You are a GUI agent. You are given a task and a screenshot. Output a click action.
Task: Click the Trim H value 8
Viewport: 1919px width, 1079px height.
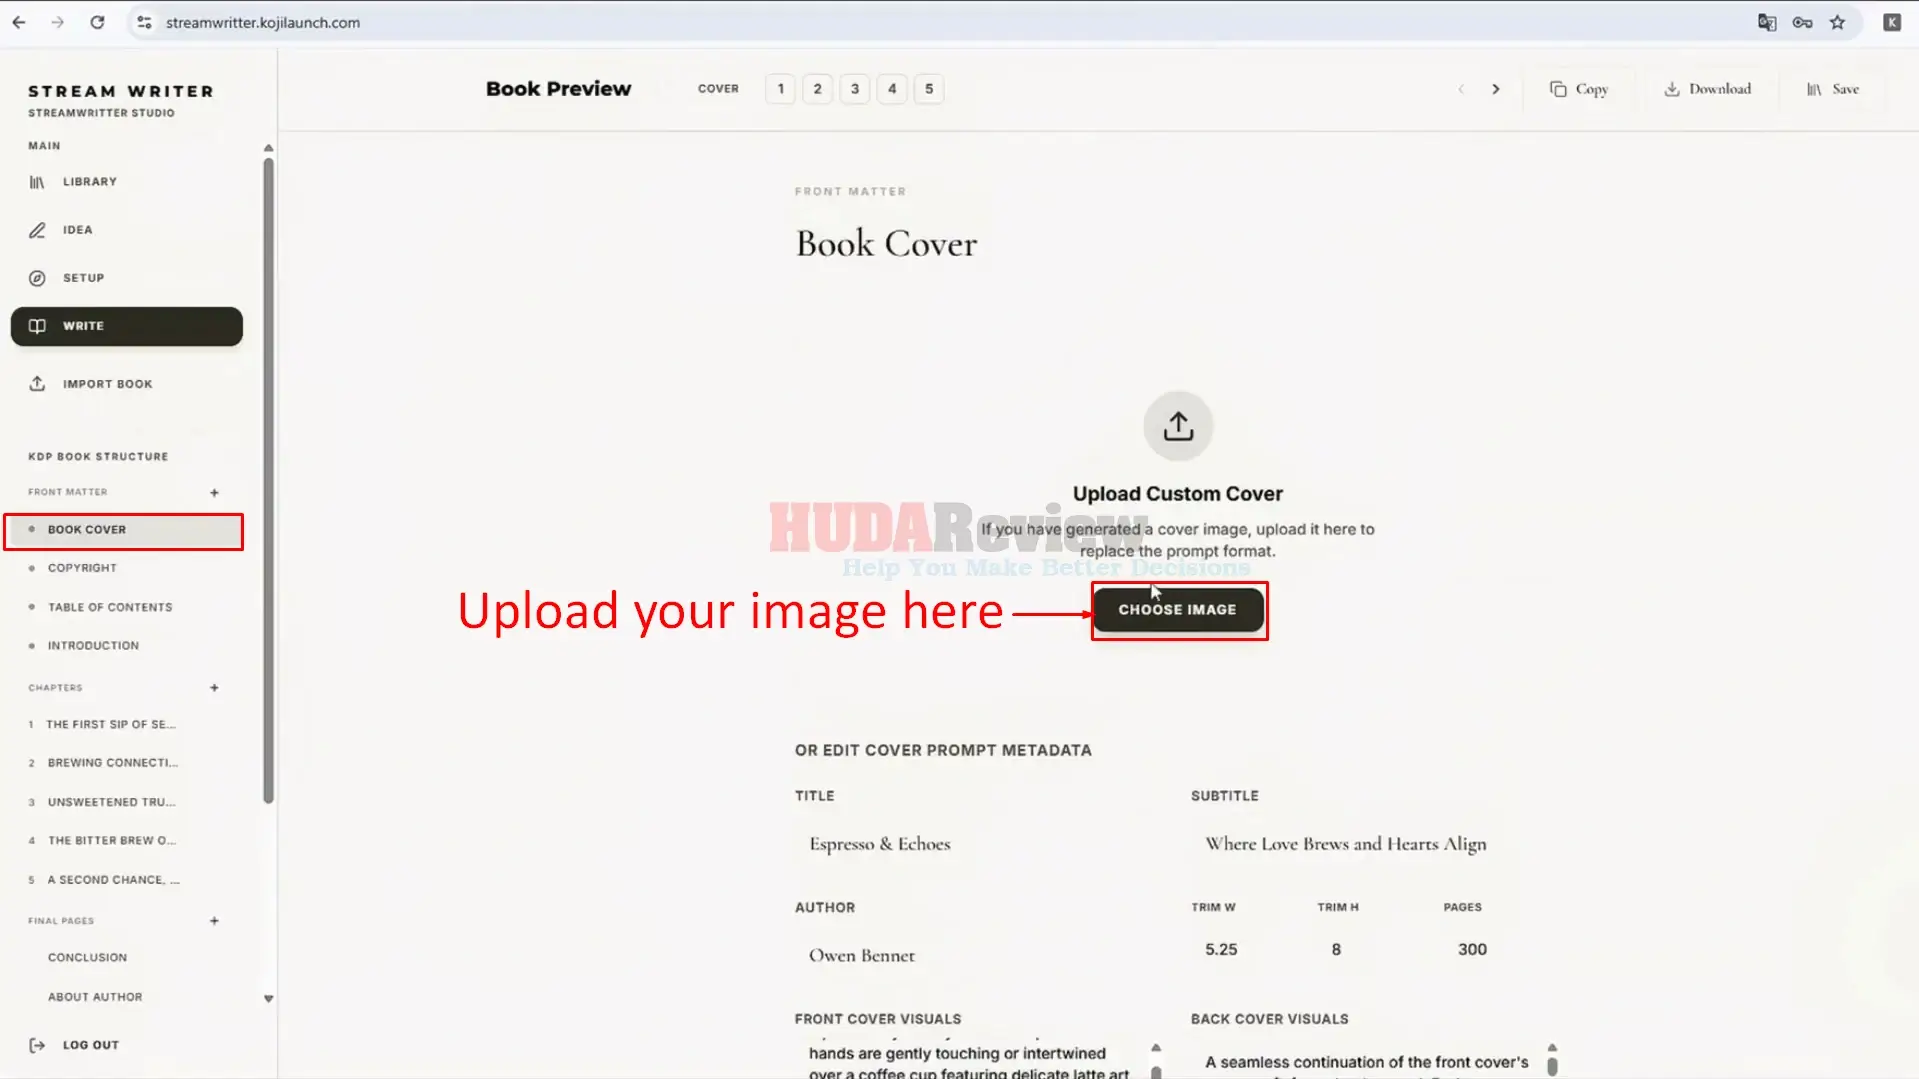[1336, 949]
